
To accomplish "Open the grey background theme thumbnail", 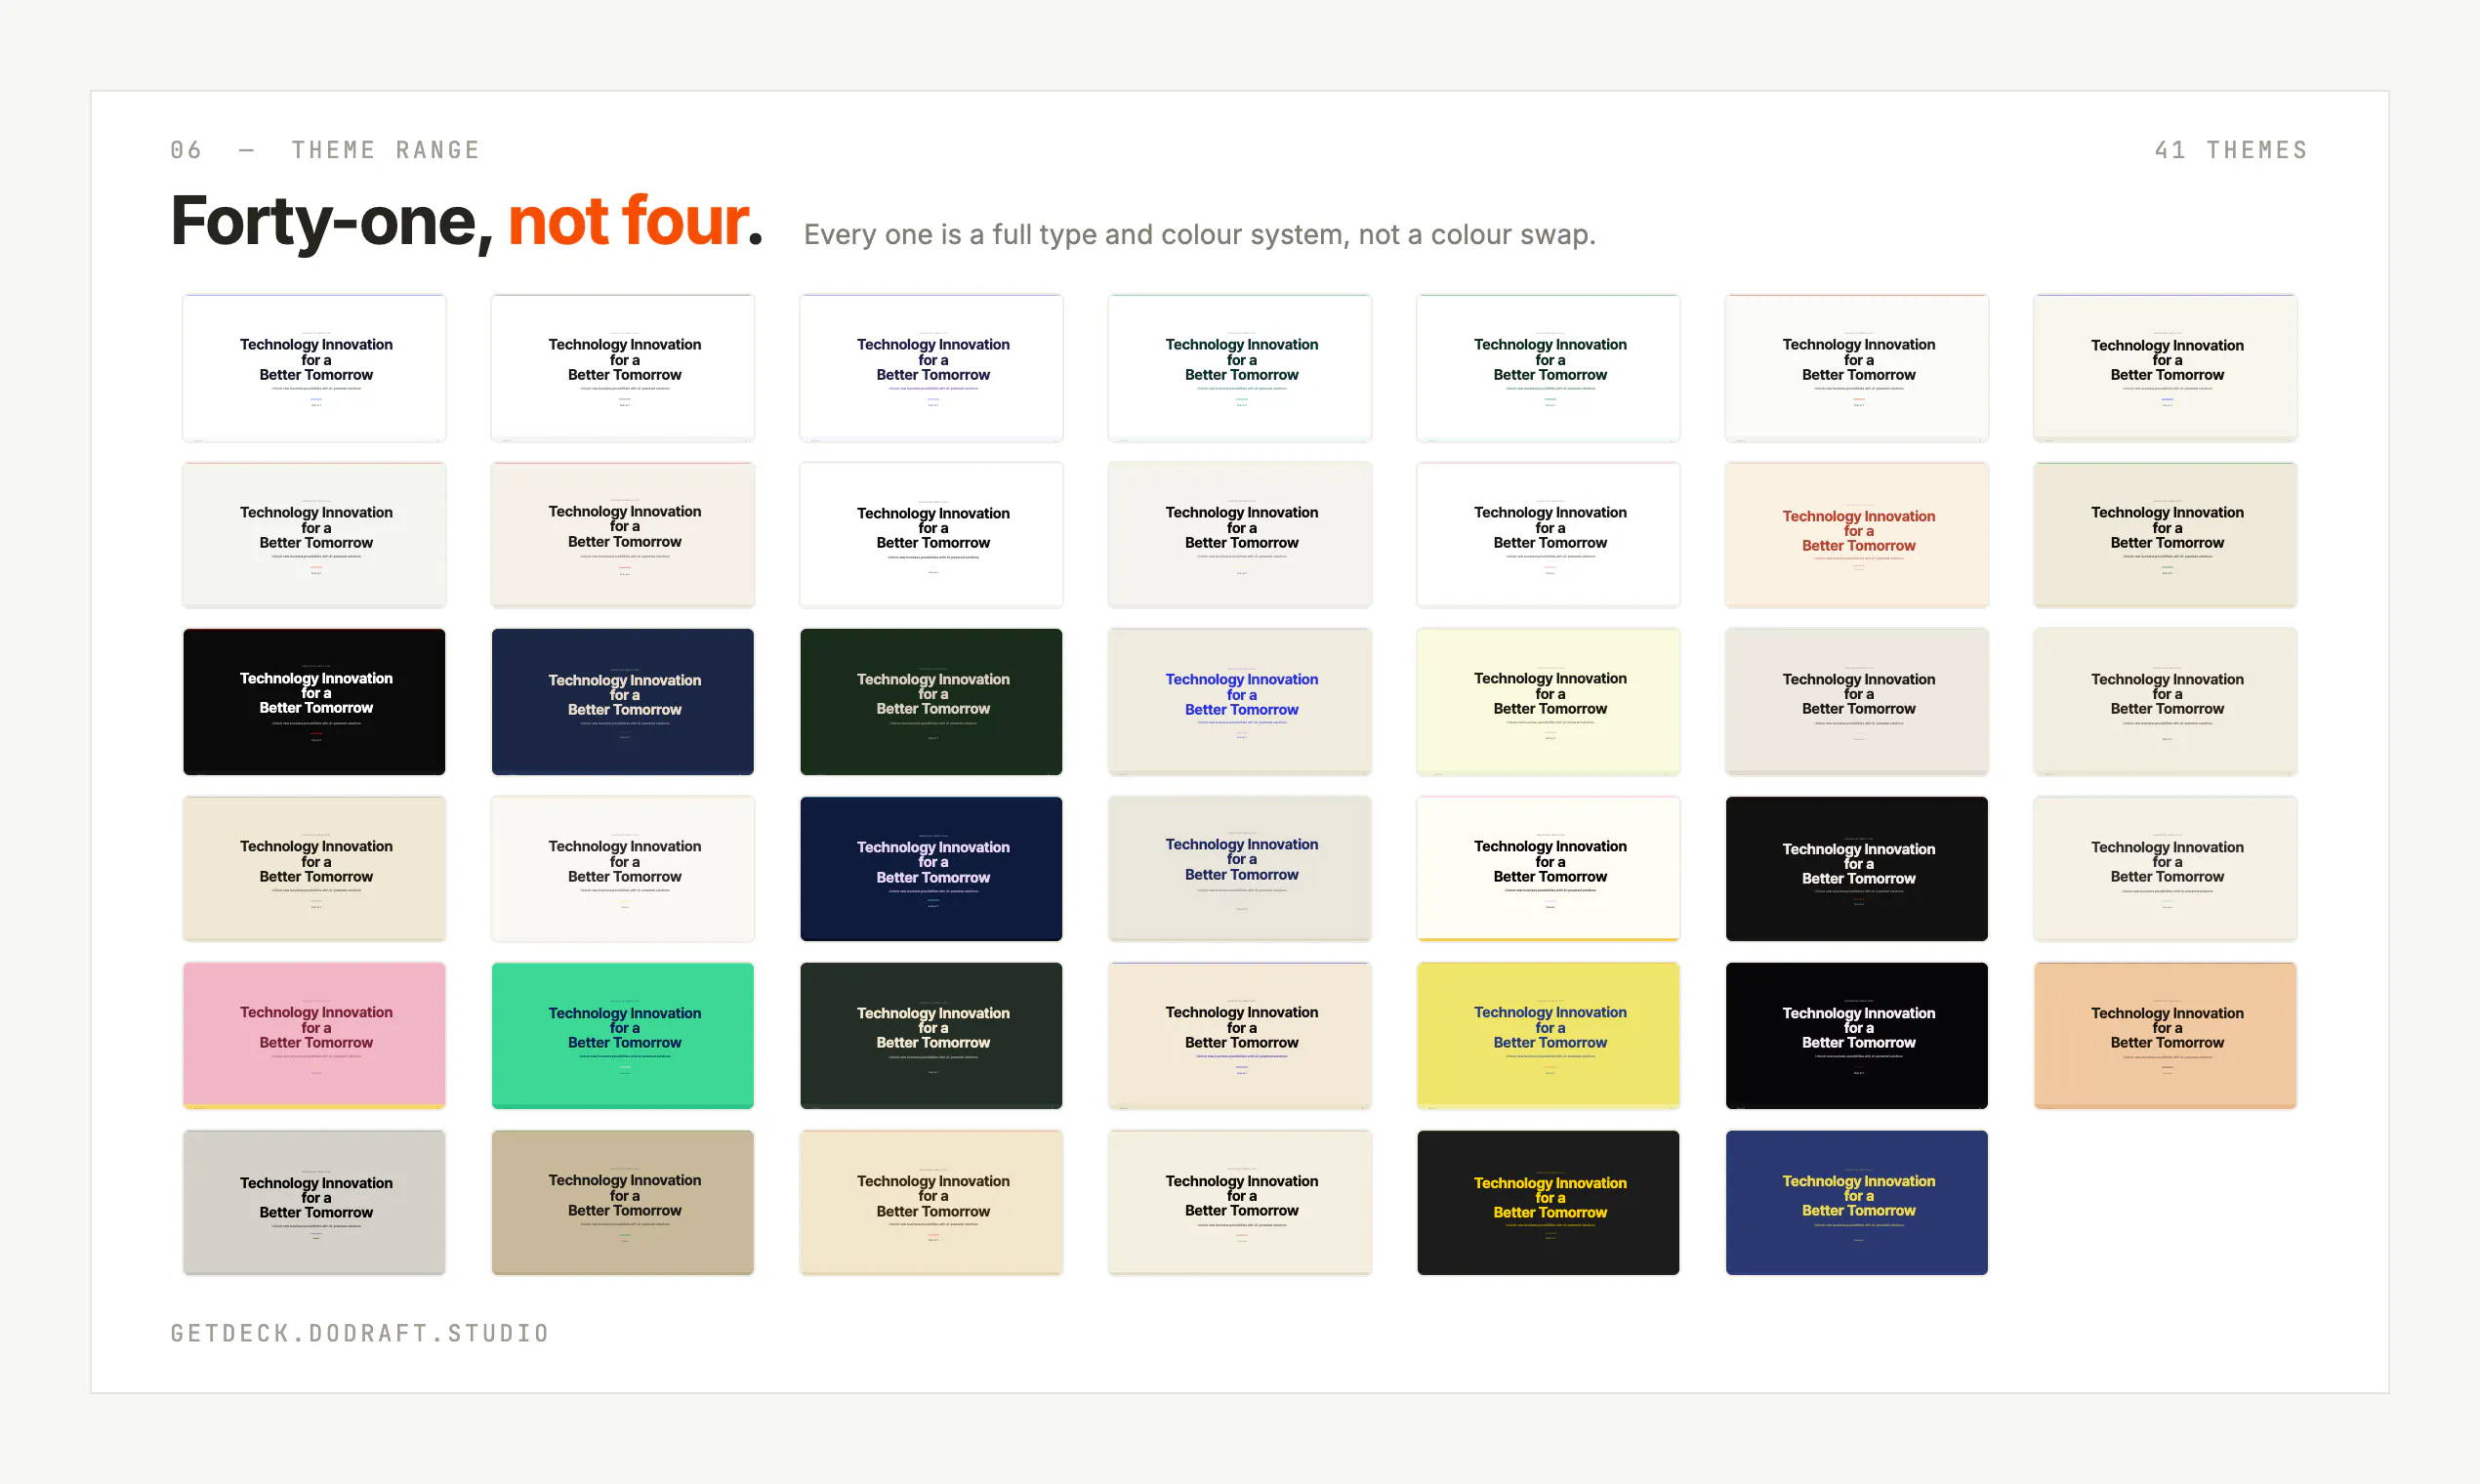I will point(314,1202).
